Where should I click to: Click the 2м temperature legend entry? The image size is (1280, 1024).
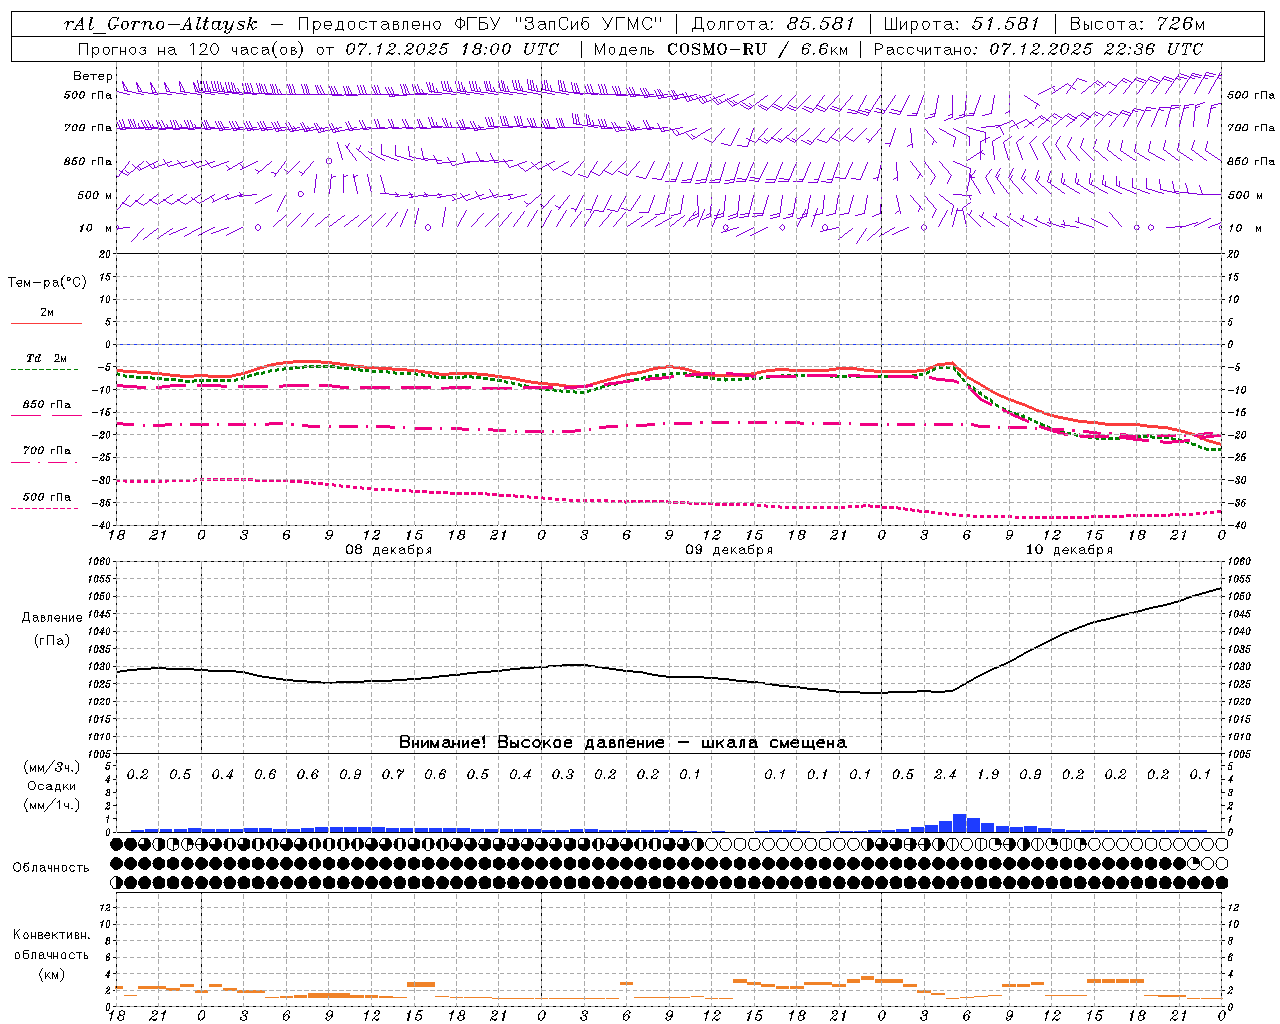point(47,313)
